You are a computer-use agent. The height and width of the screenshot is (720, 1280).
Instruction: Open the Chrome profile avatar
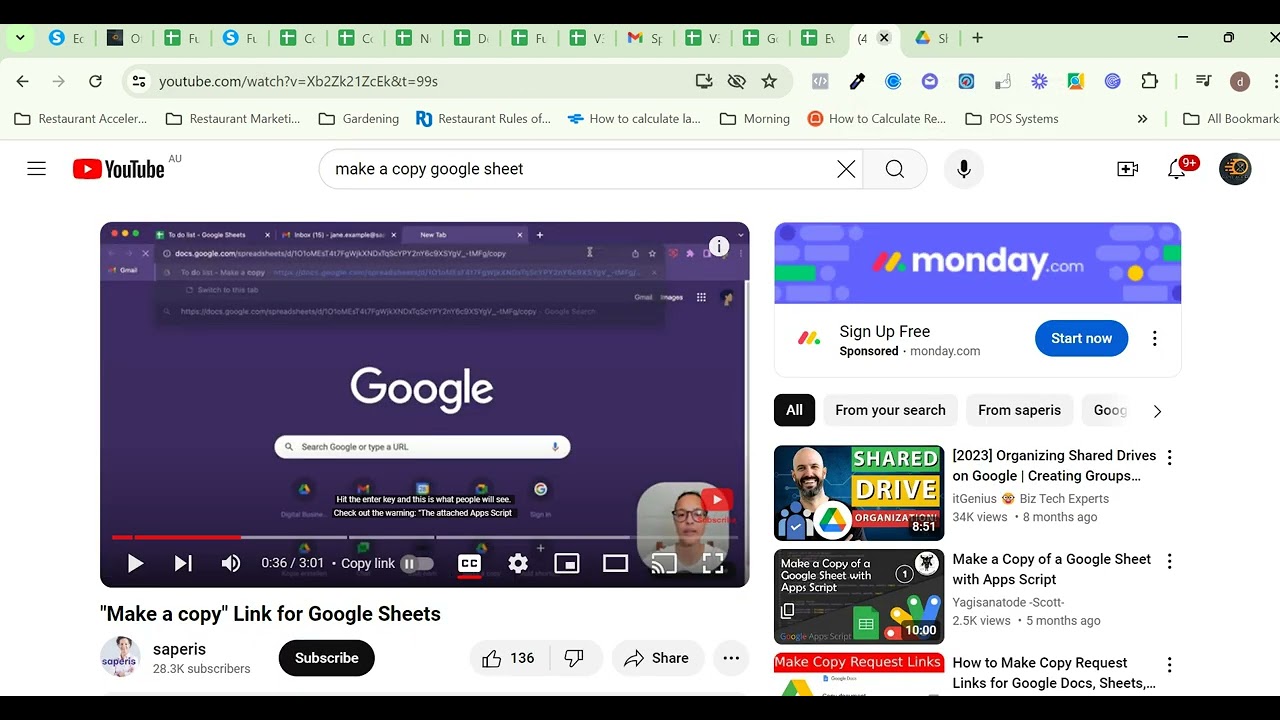coord(1240,81)
